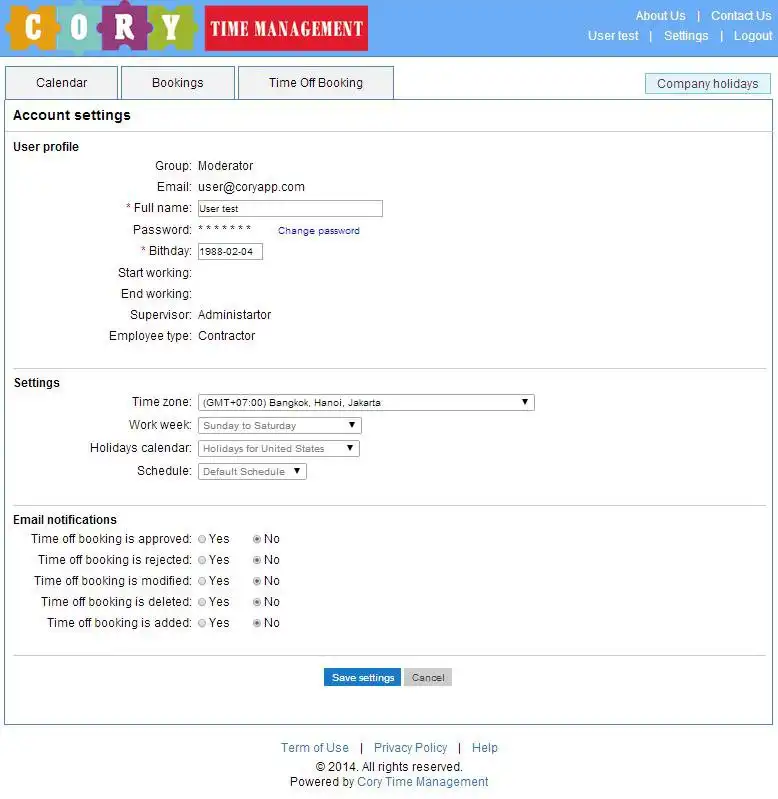Viewport: 778px width, 799px height.
Task: Open the Holidays calendar dropdown
Action: coord(279,448)
